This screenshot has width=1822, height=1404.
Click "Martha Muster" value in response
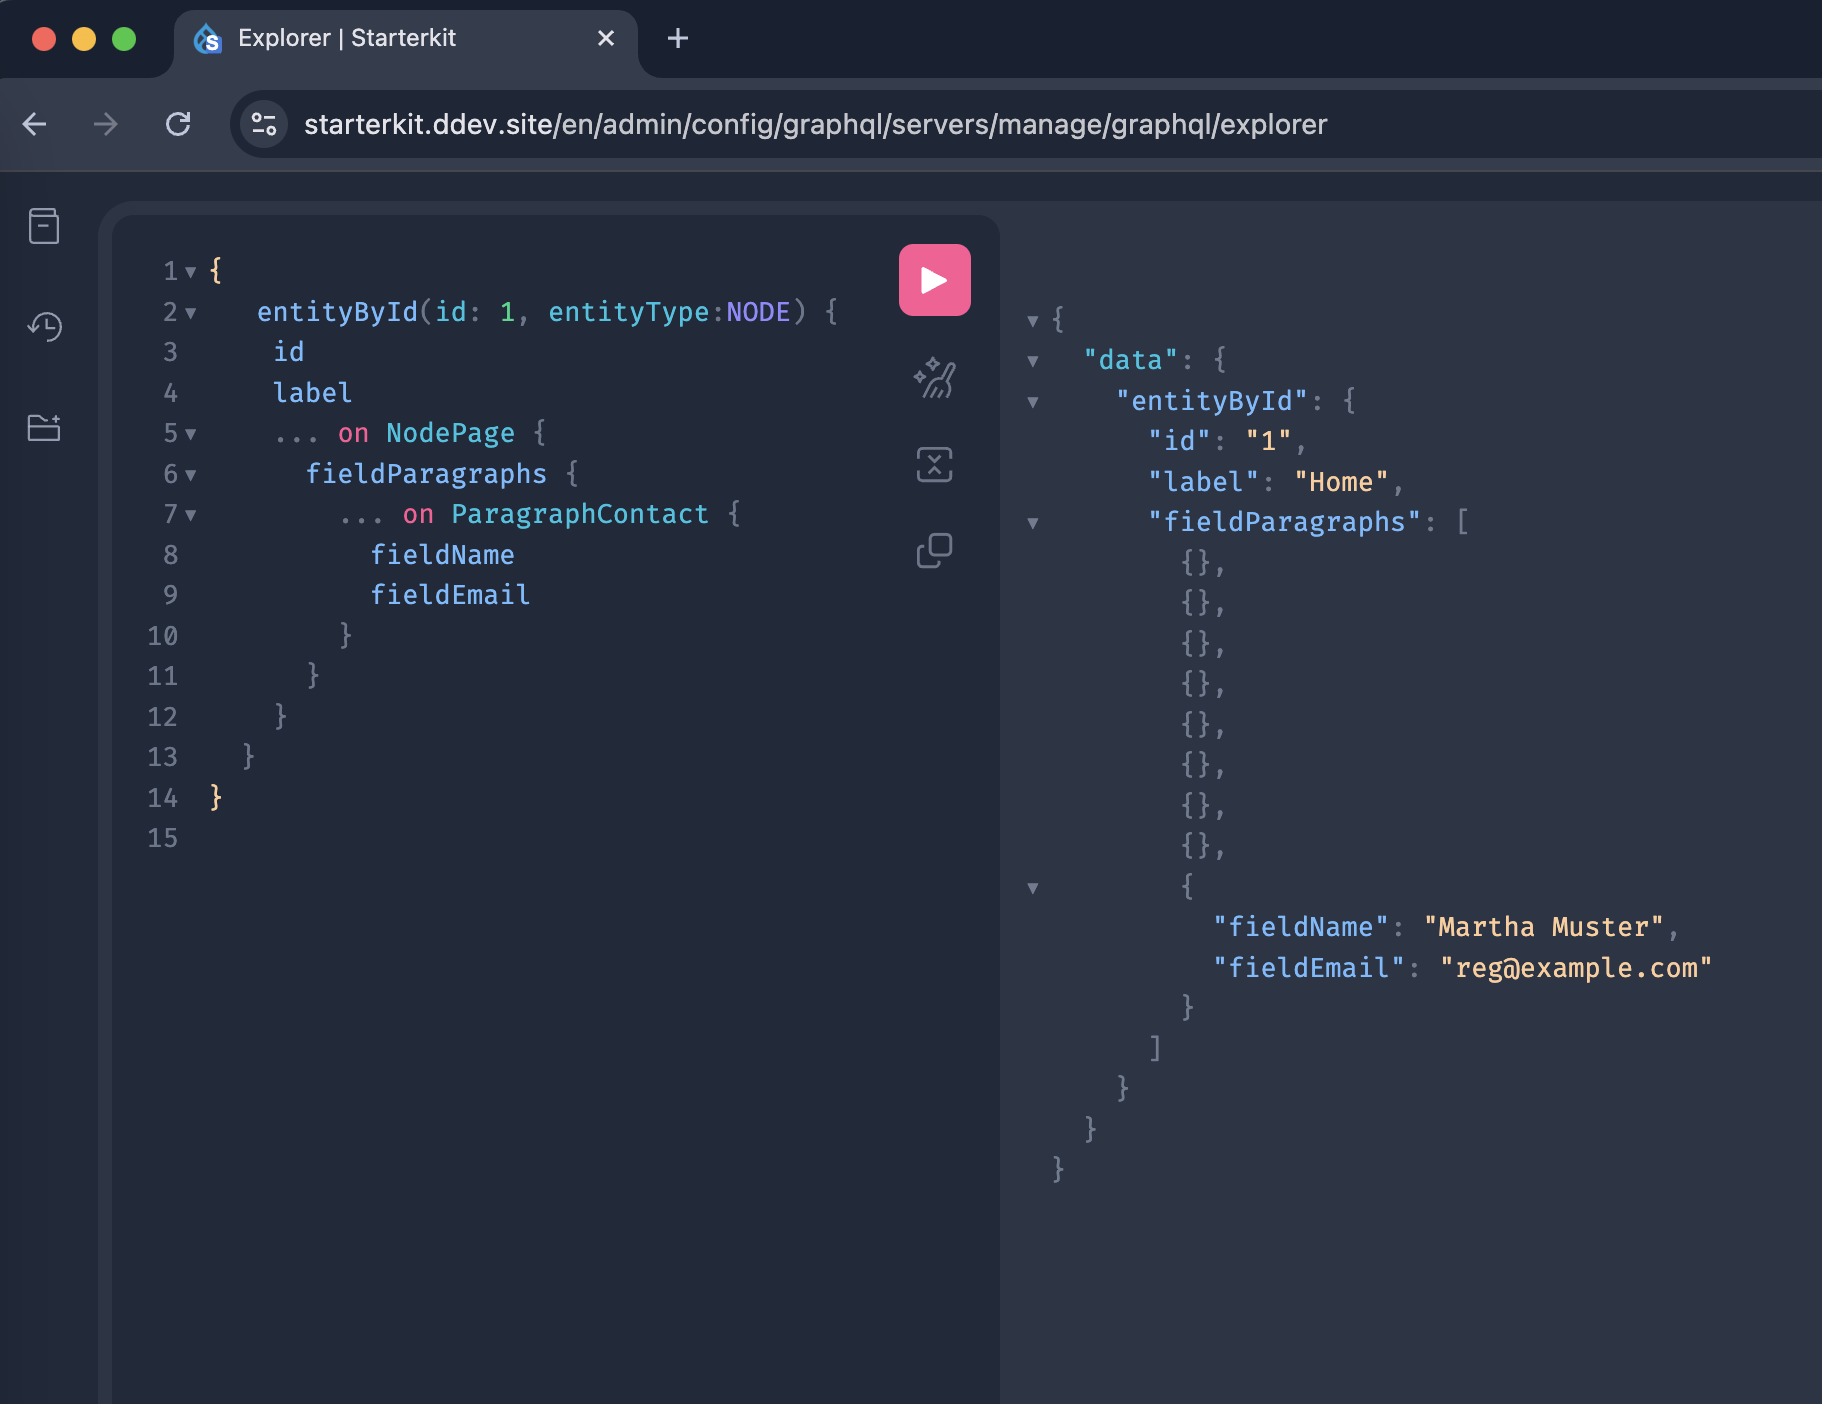click(x=1544, y=927)
